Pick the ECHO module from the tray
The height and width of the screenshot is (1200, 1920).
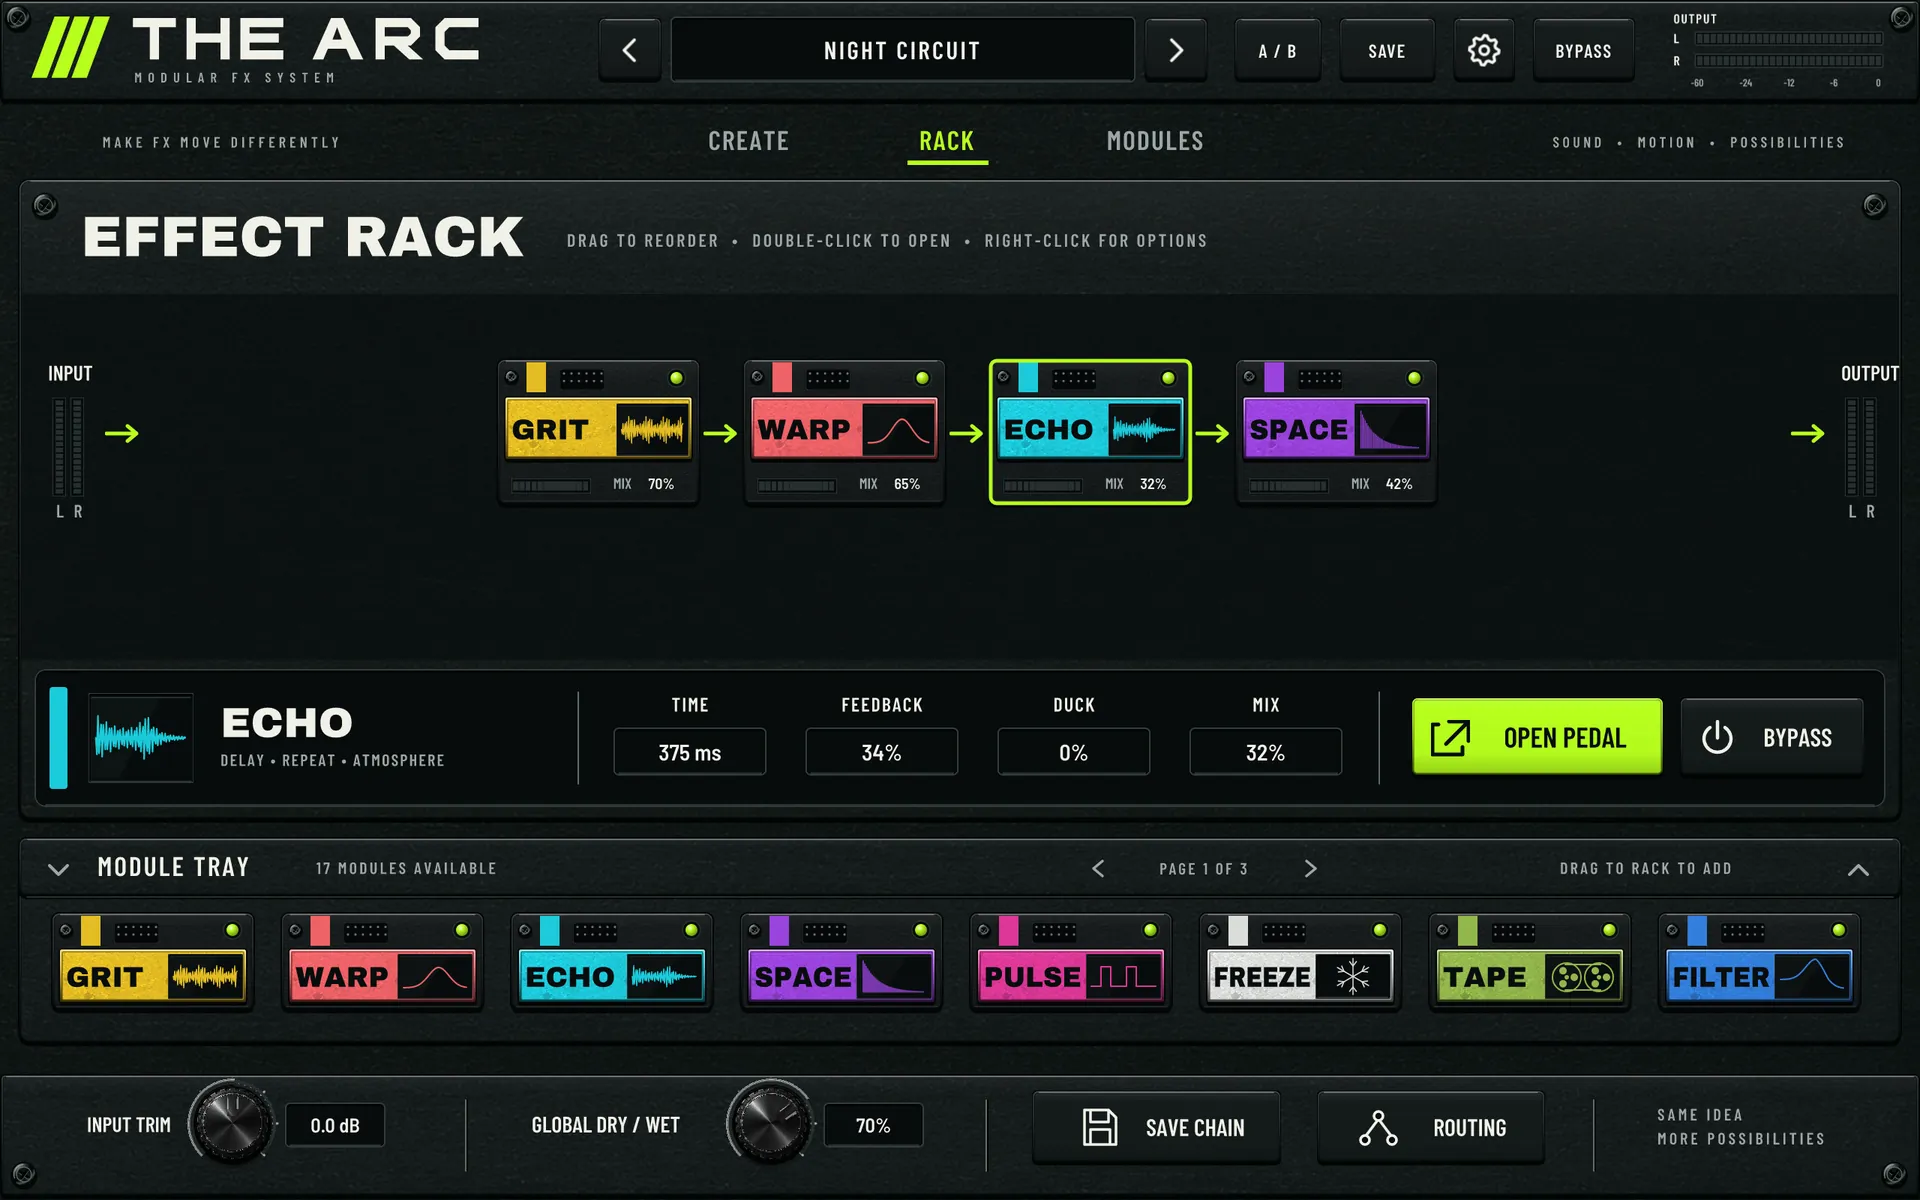(x=612, y=962)
